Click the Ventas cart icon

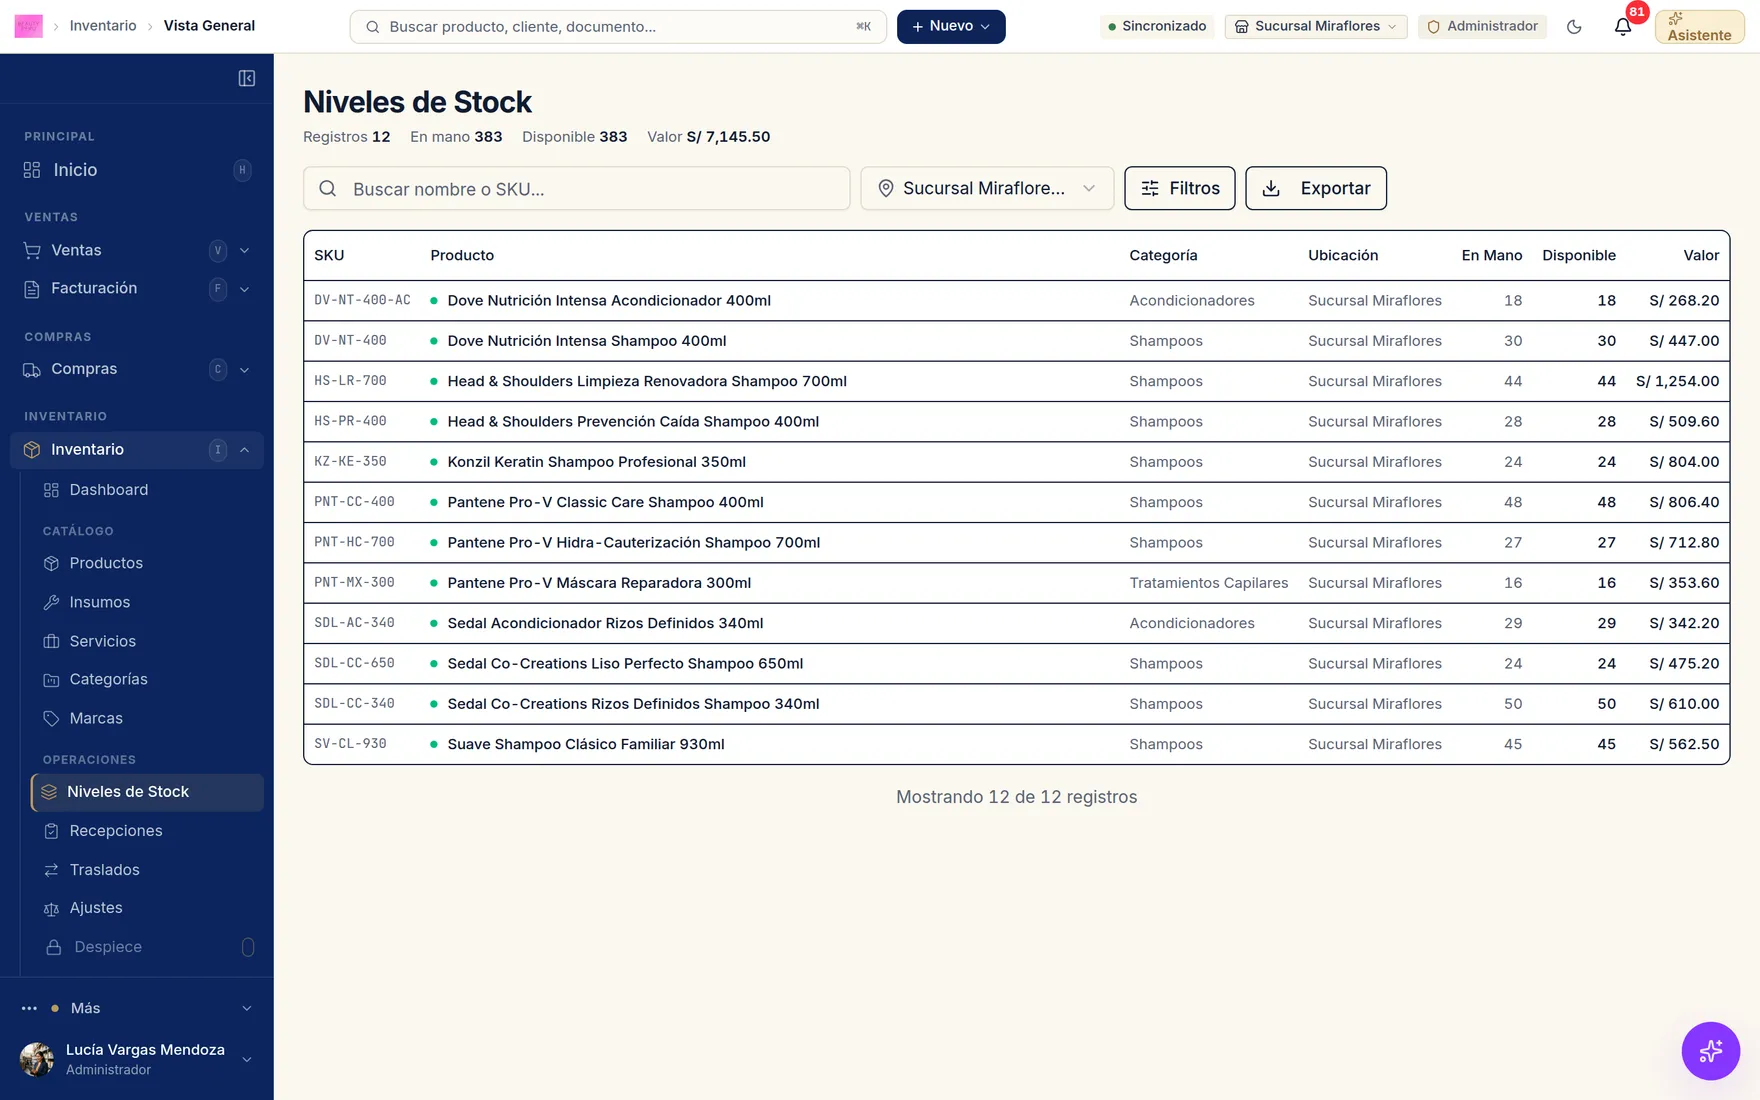pos(32,251)
